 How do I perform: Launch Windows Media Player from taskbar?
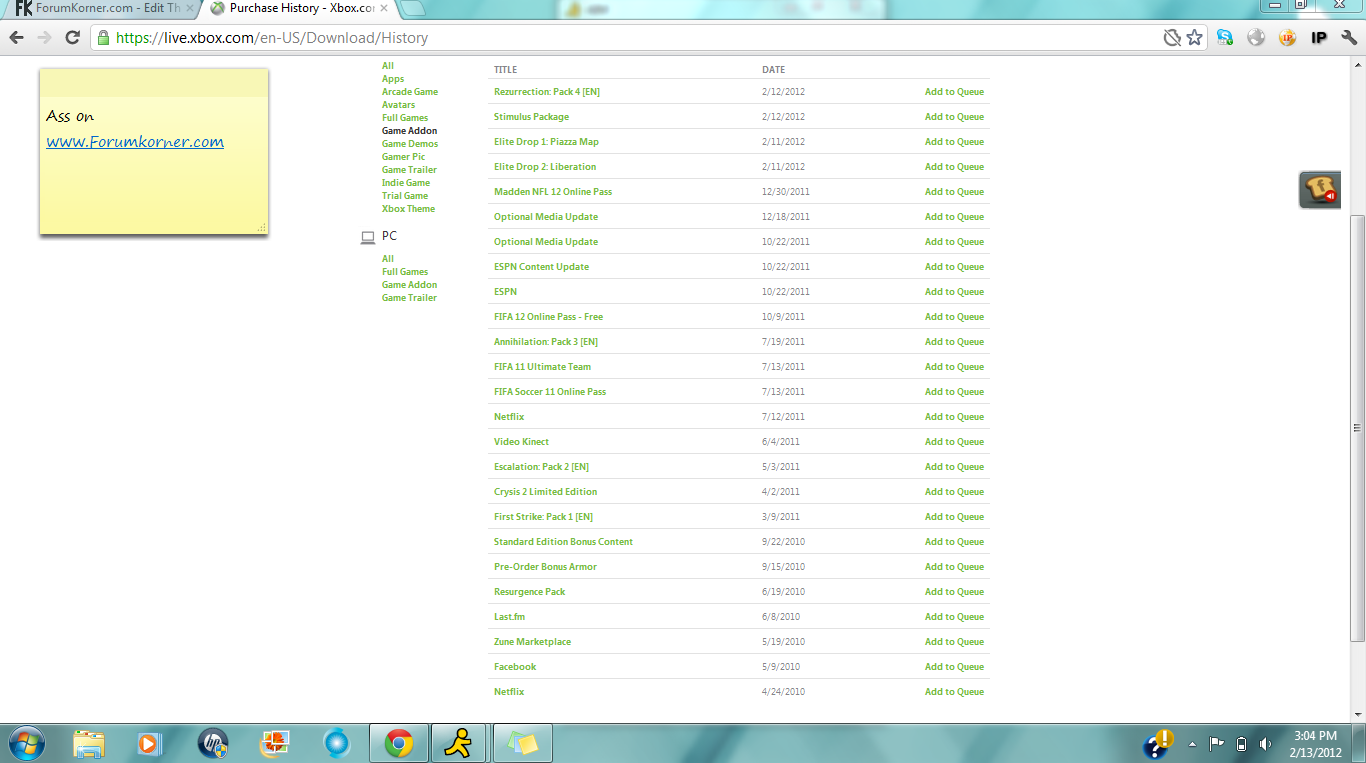[149, 743]
